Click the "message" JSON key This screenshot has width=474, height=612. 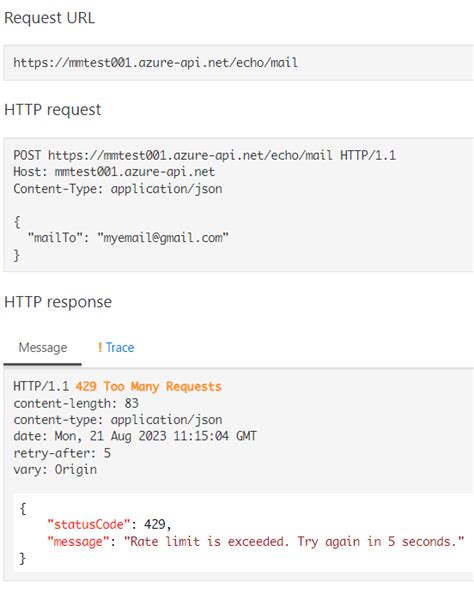click(x=78, y=542)
